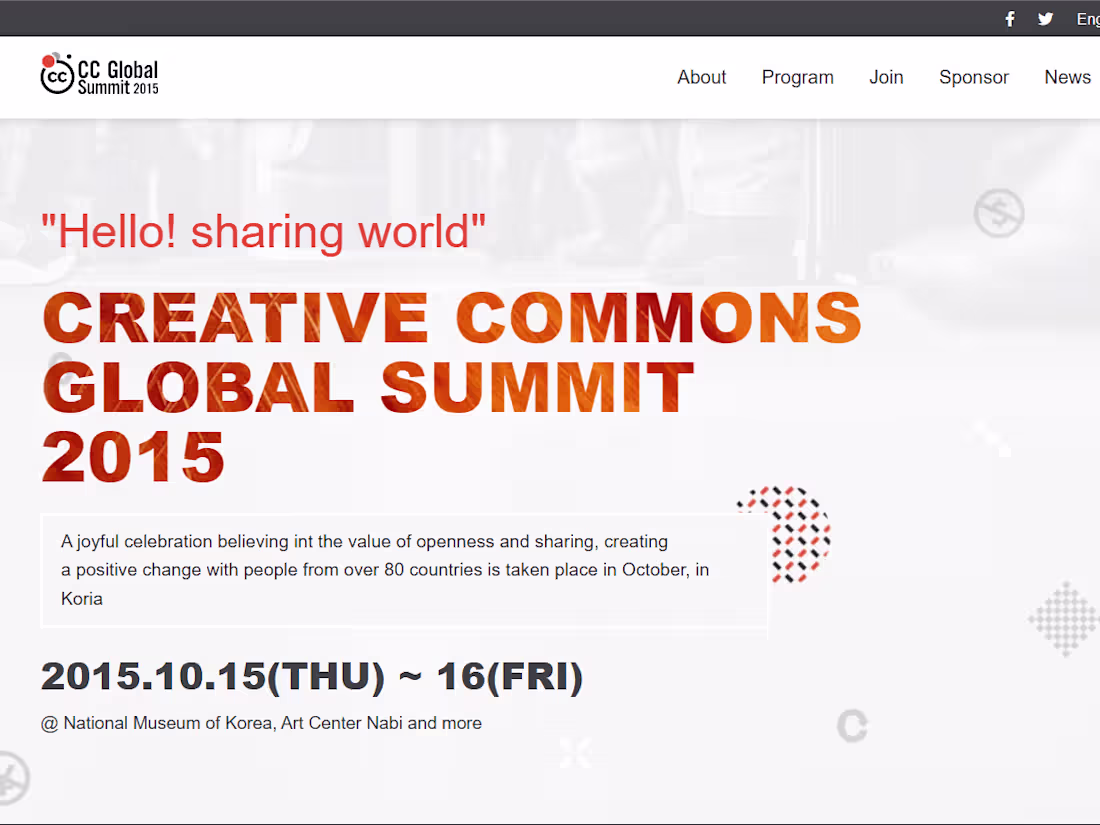Select the National Museum of Korea venue text
Screen dimensions: 1100x825
[x=262, y=723]
